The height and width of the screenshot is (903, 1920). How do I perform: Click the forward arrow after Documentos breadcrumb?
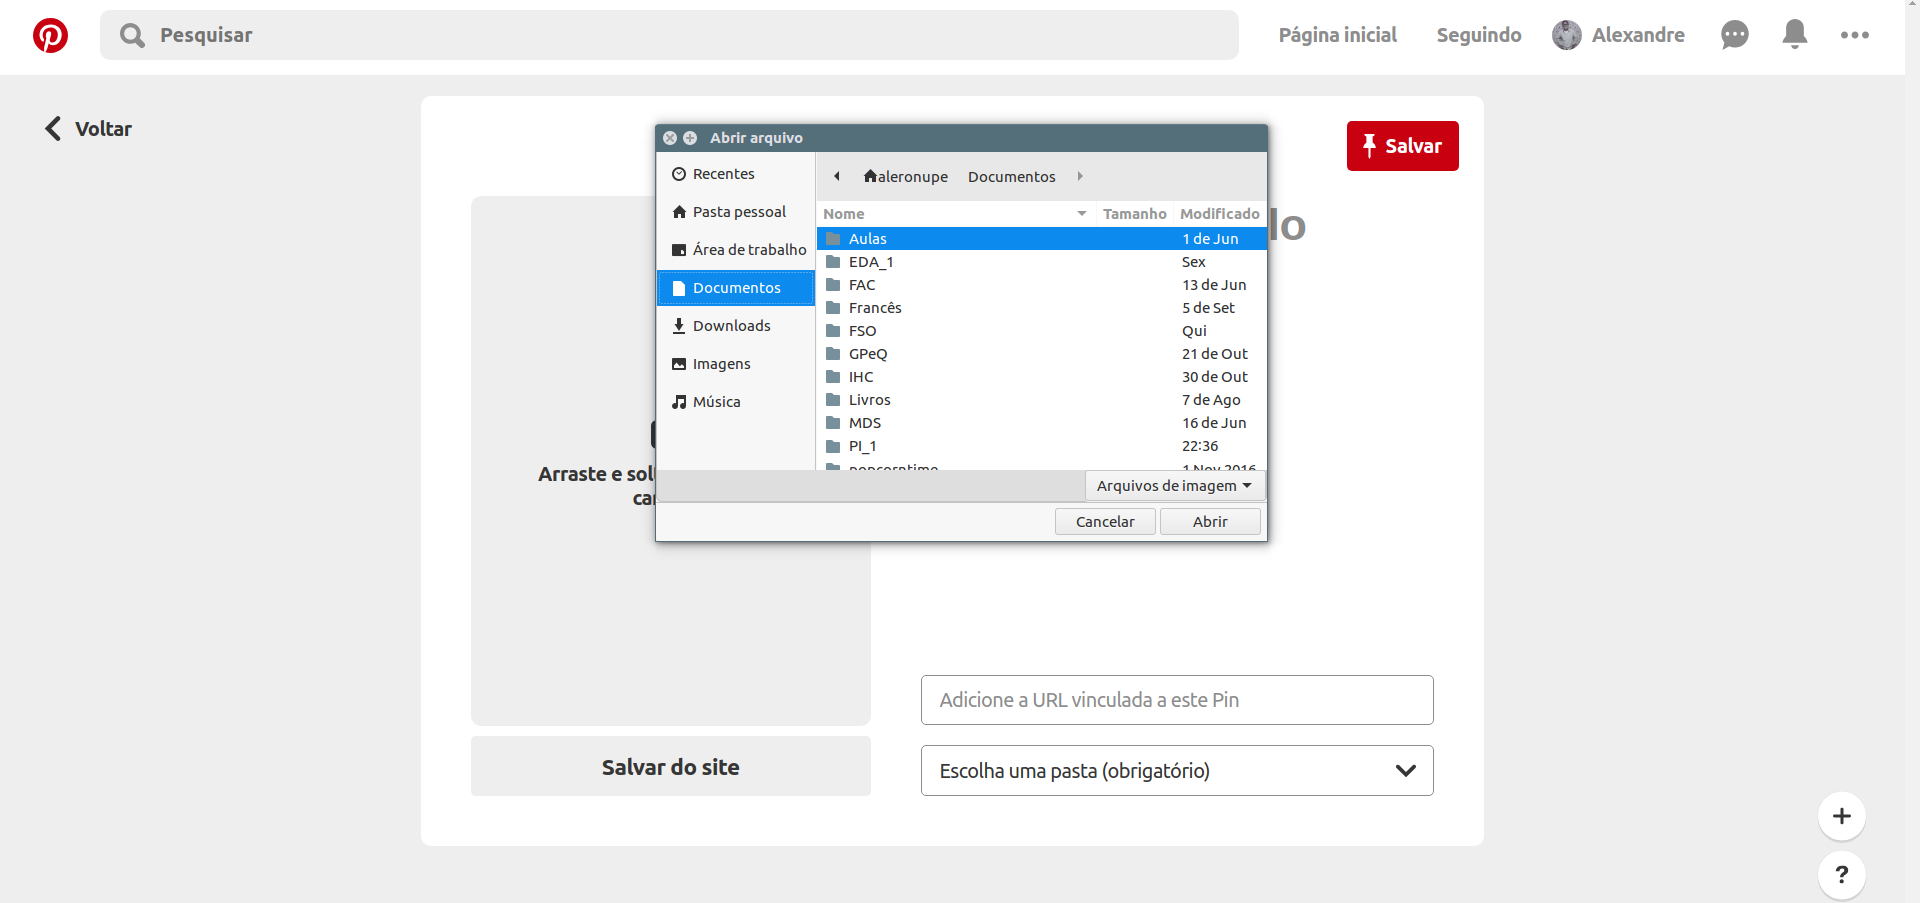coord(1080,177)
